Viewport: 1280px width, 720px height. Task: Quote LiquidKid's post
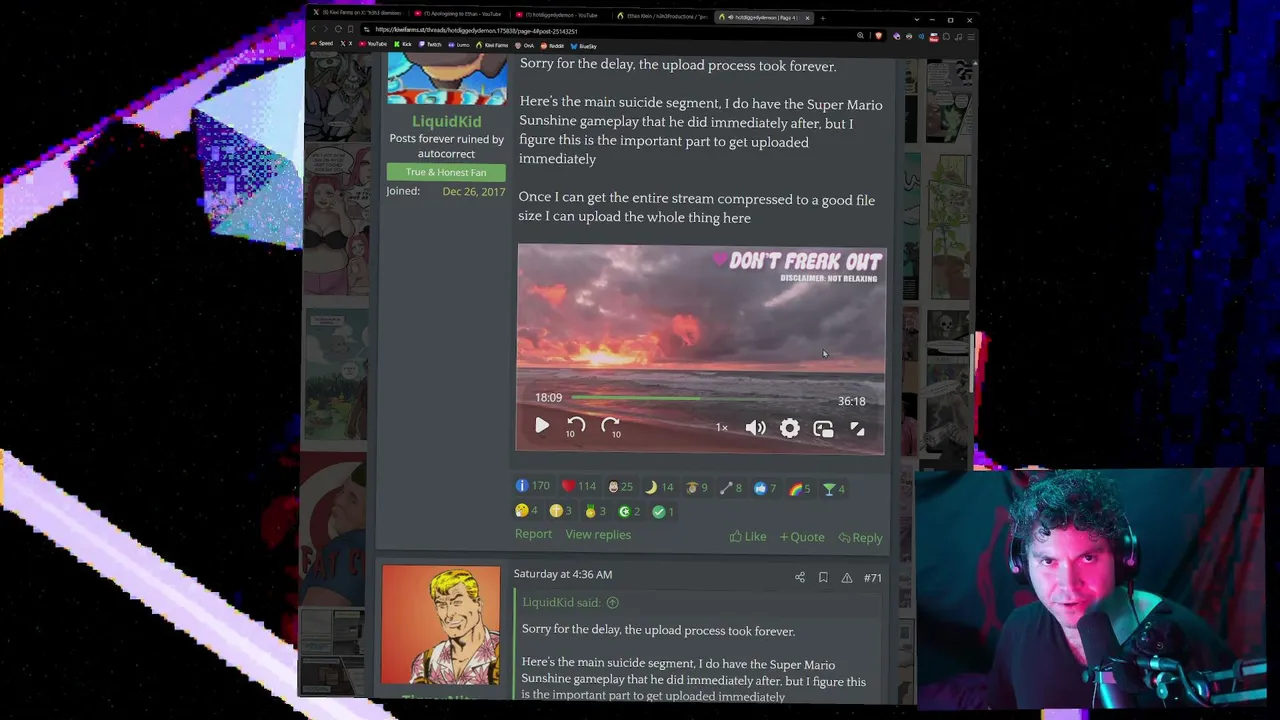(802, 537)
